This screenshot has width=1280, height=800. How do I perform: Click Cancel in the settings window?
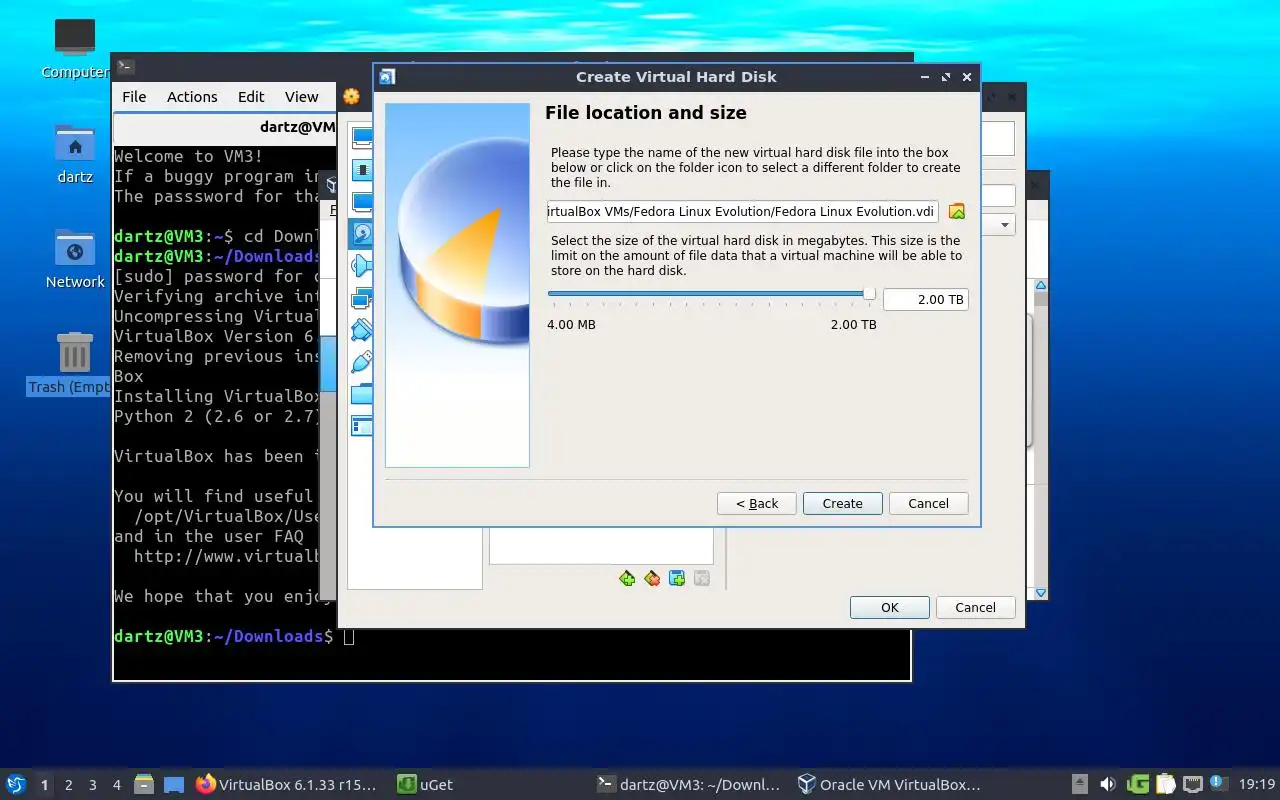[975, 607]
